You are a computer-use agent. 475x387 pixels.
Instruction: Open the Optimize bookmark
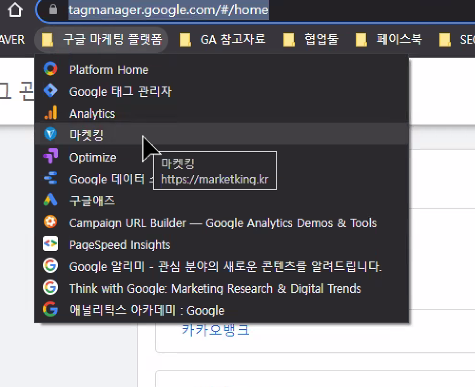pos(221,157)
